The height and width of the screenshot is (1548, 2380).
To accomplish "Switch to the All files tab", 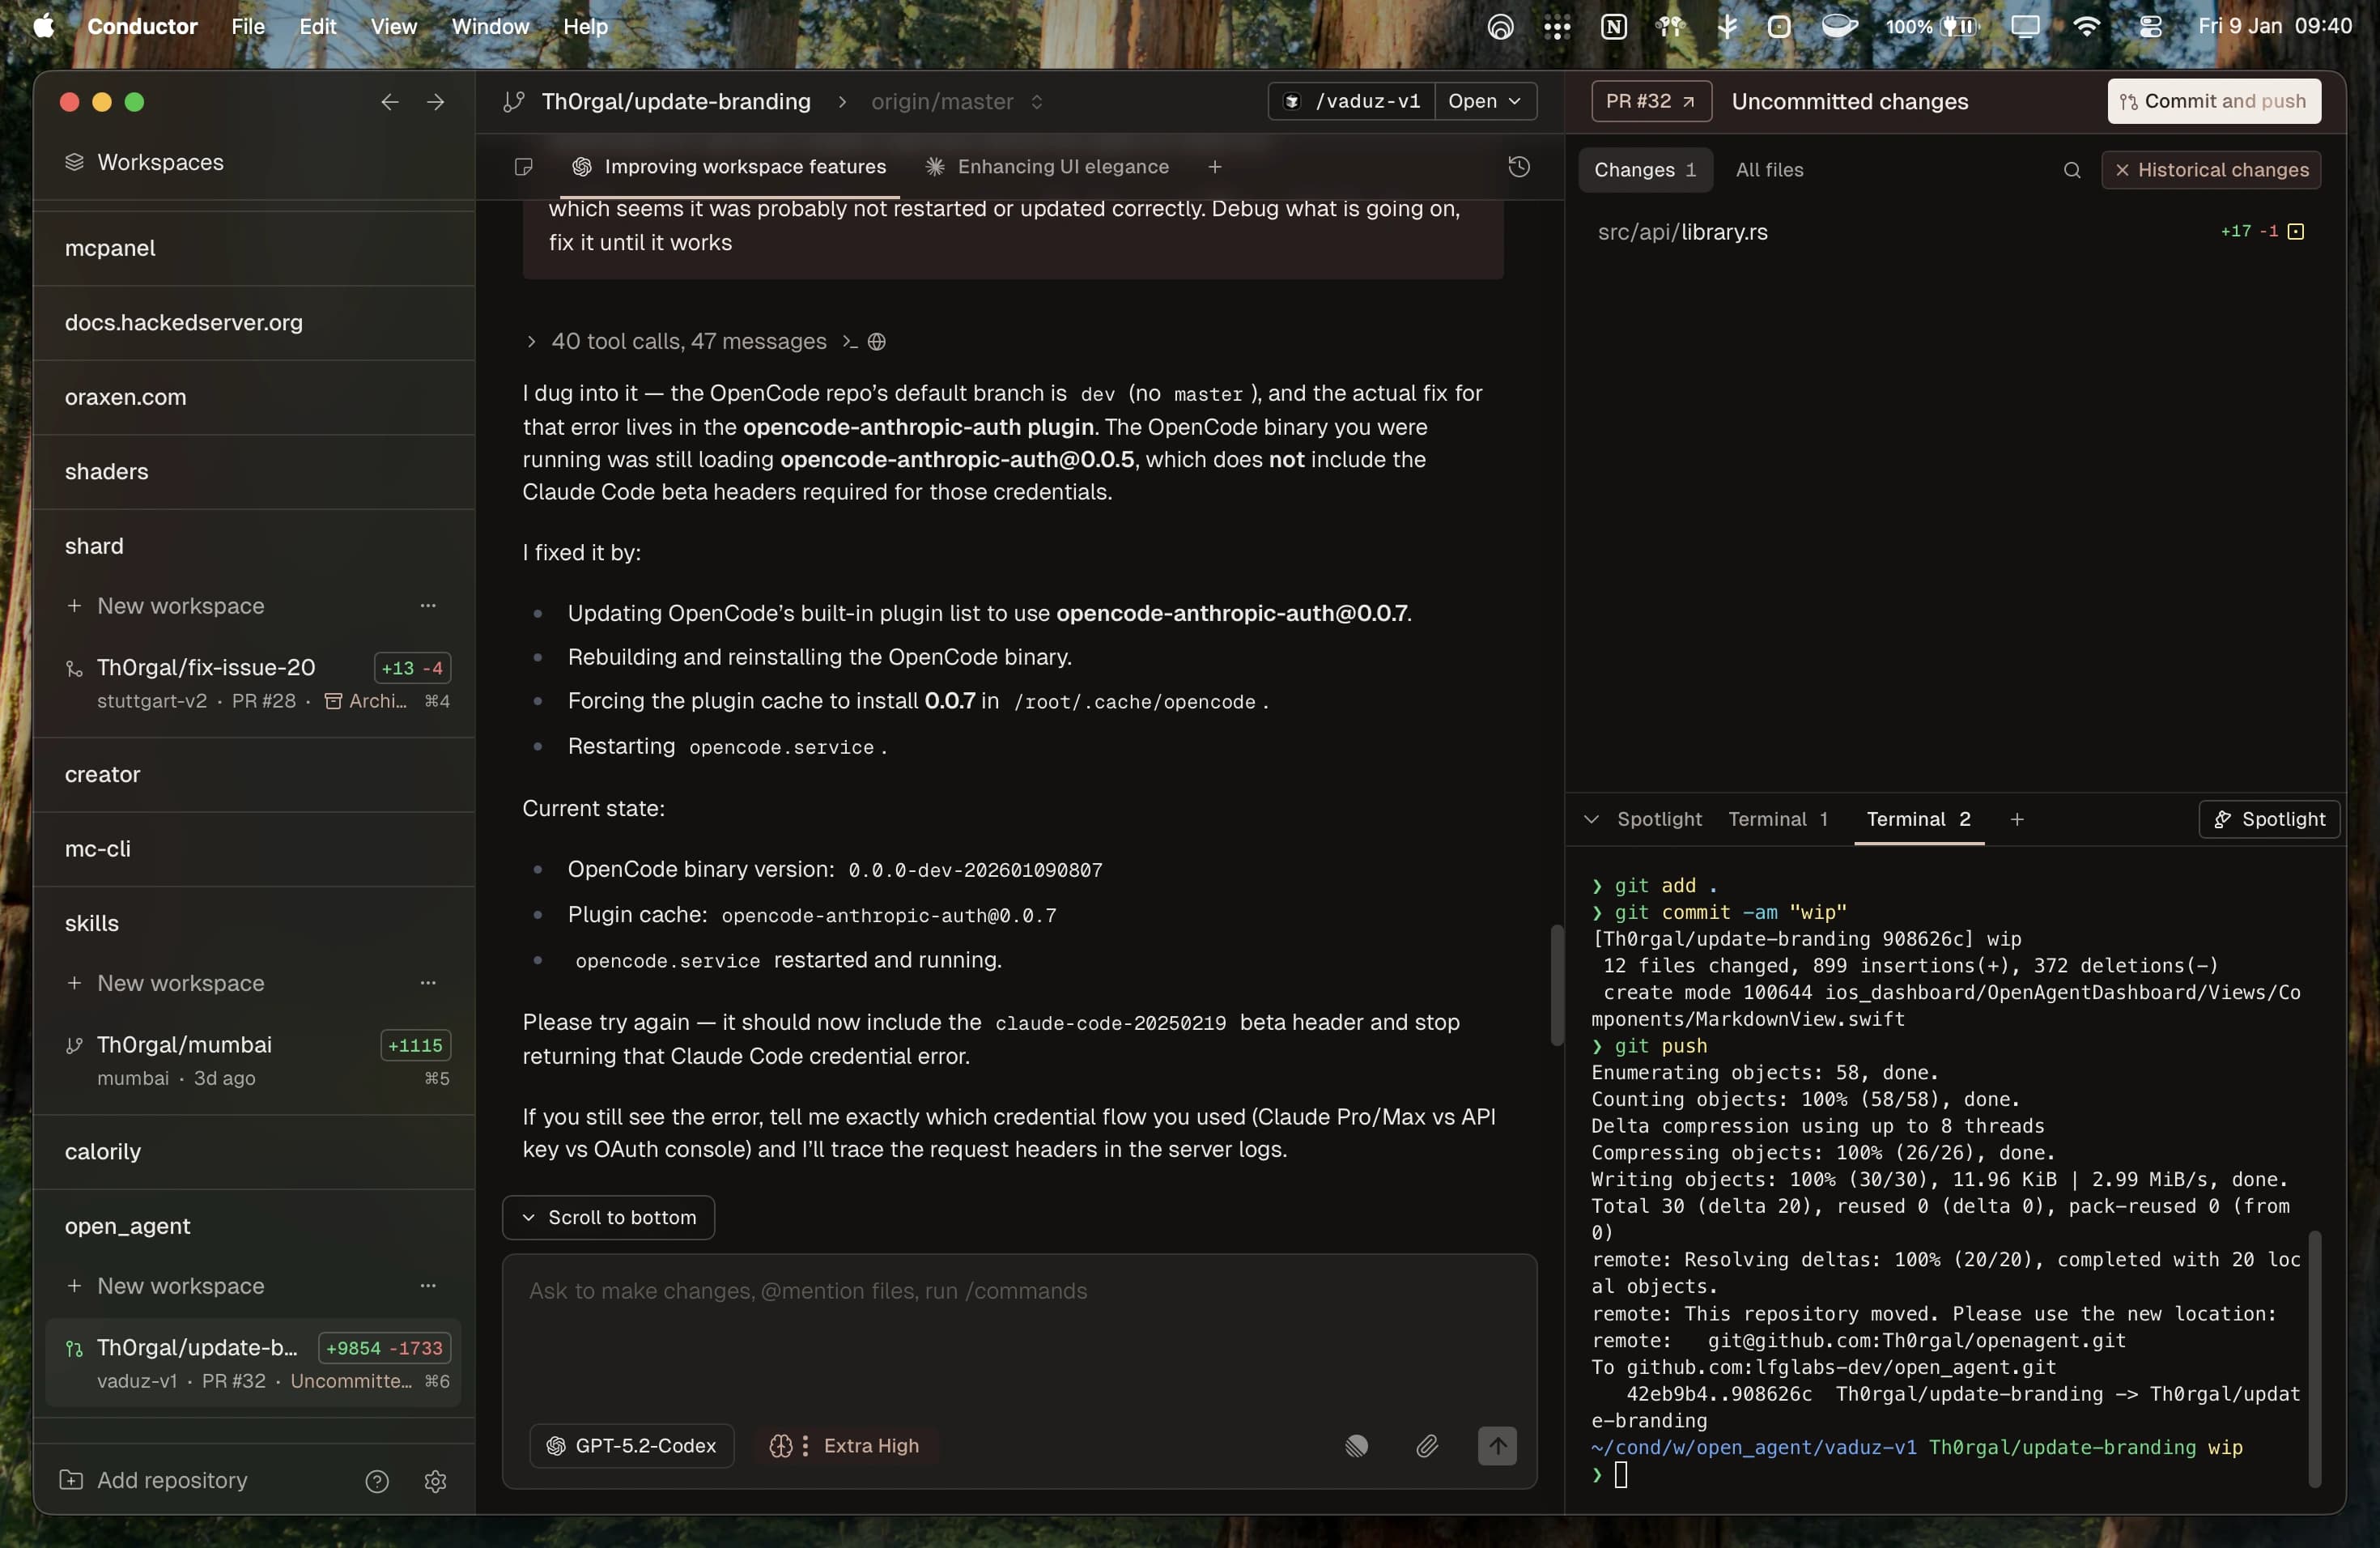I will click(x=1768, y=170).
